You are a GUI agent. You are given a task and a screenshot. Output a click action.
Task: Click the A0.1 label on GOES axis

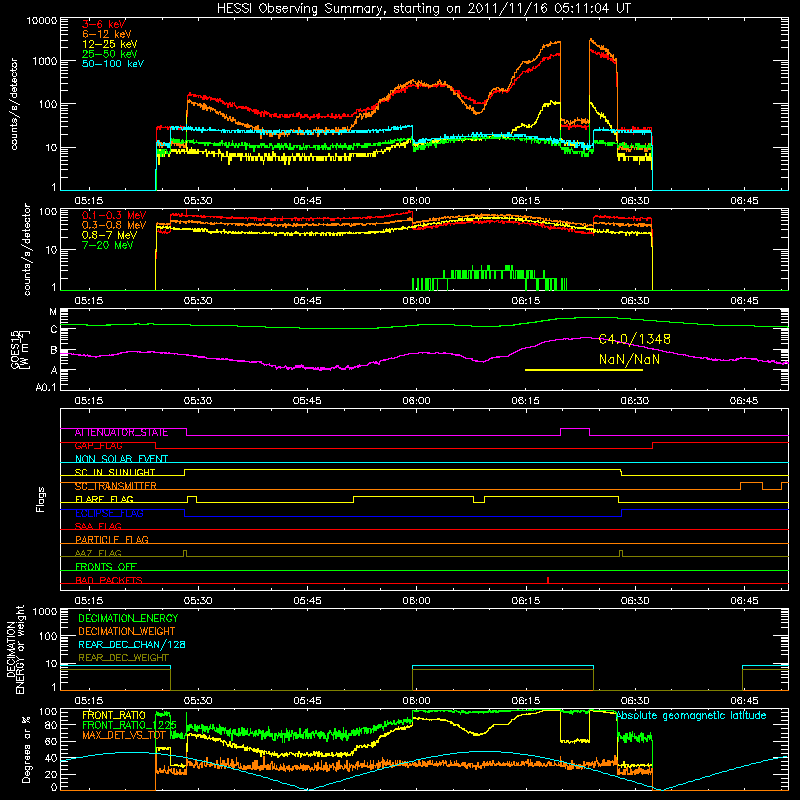pyautogui.click(x=46, y=387)
